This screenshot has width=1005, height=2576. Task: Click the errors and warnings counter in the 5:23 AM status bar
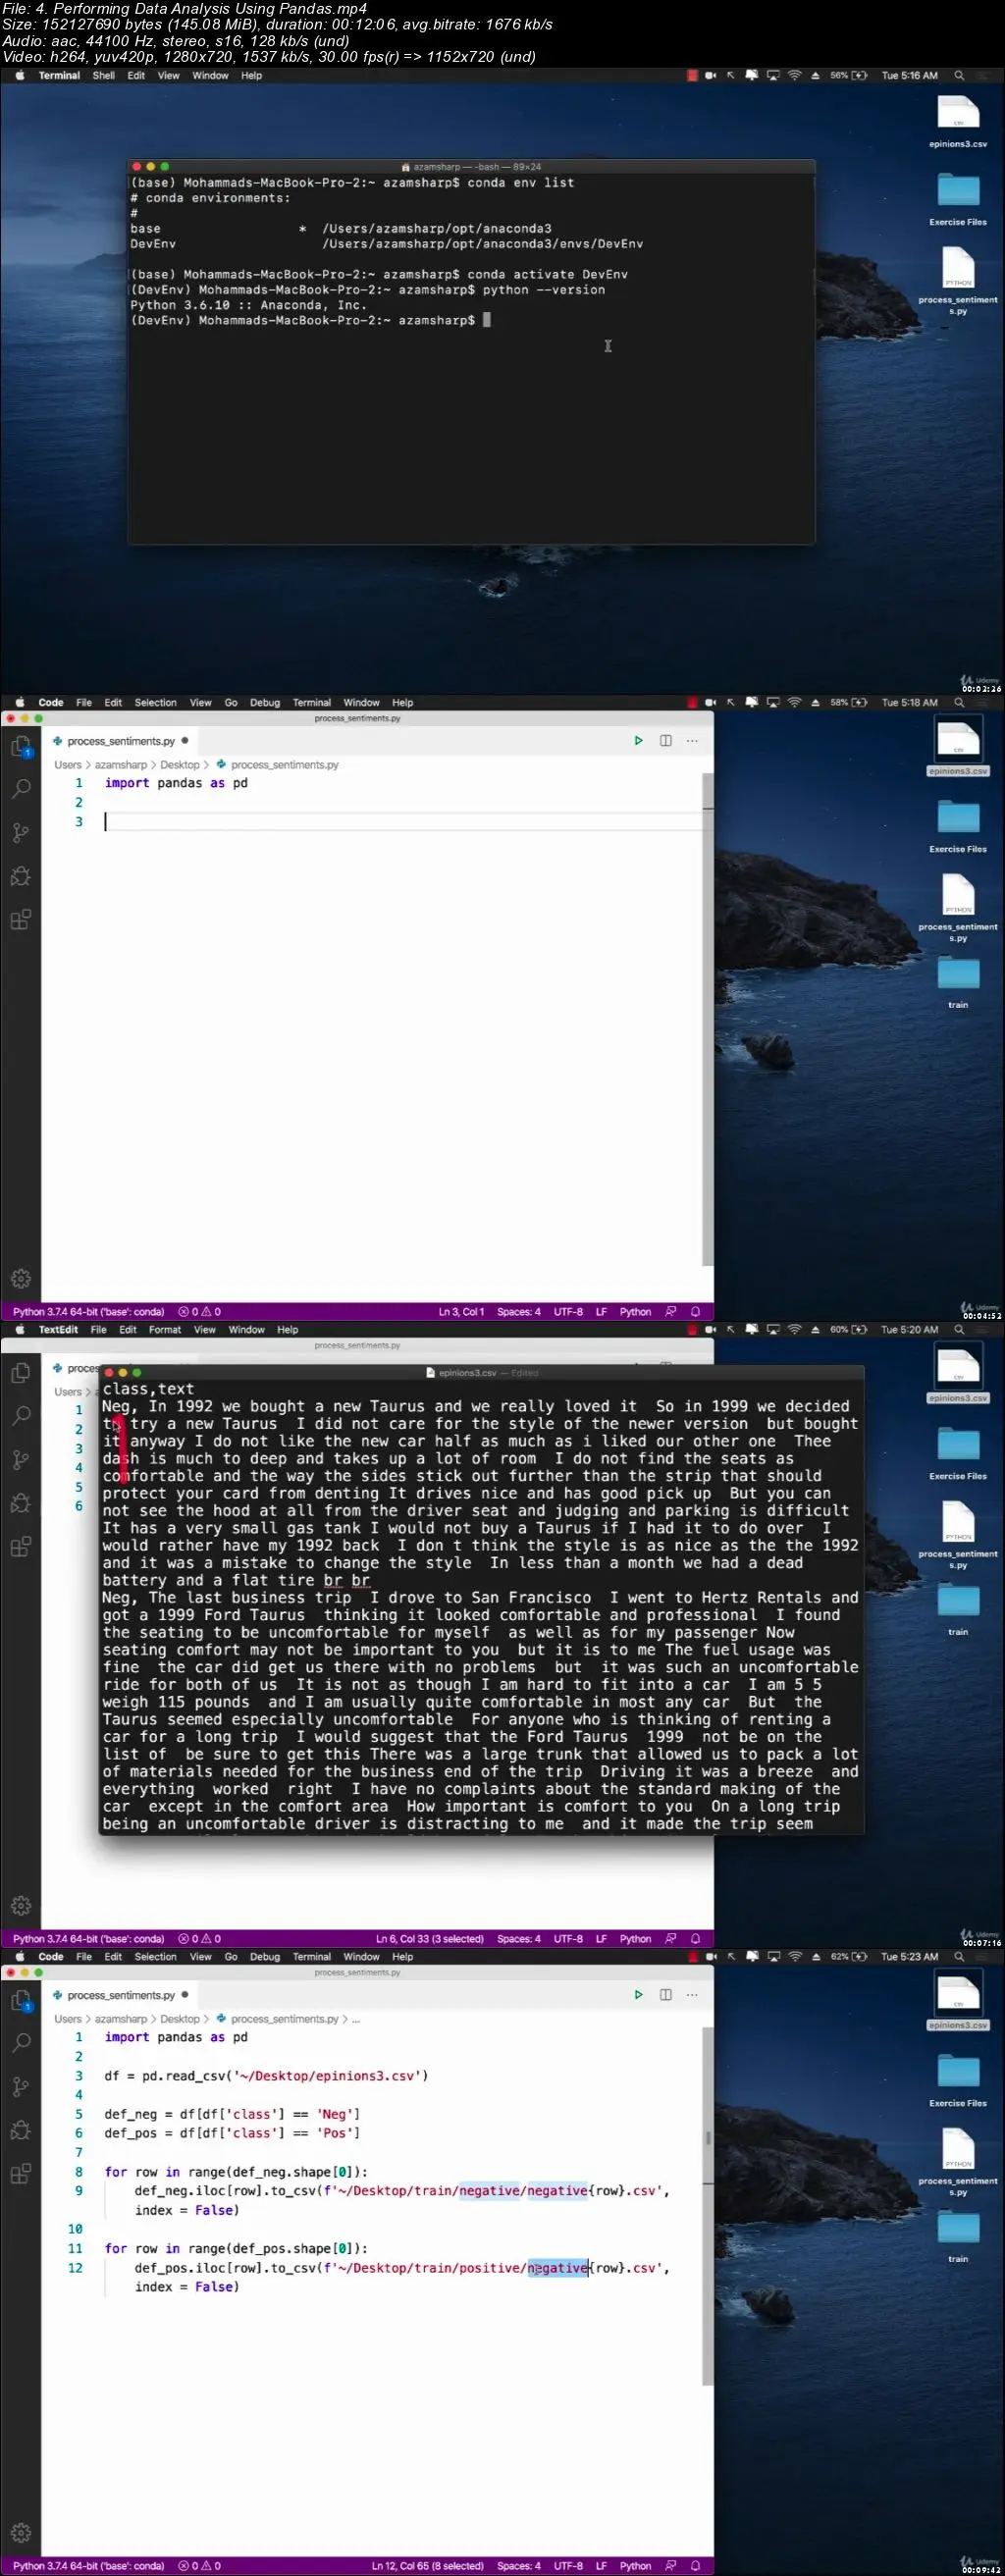tap(199, 2566)
